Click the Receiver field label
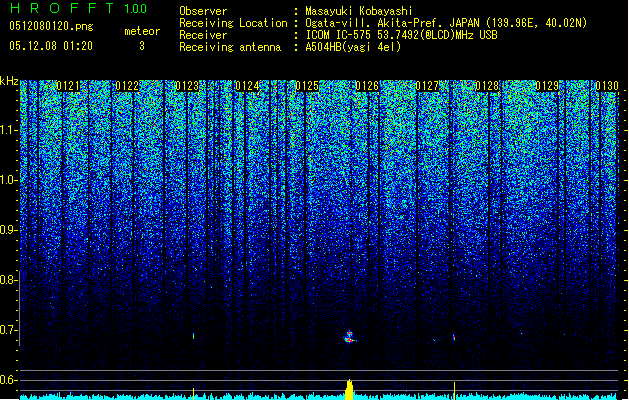This screenshot has height=400, width=629. [203, 35]
